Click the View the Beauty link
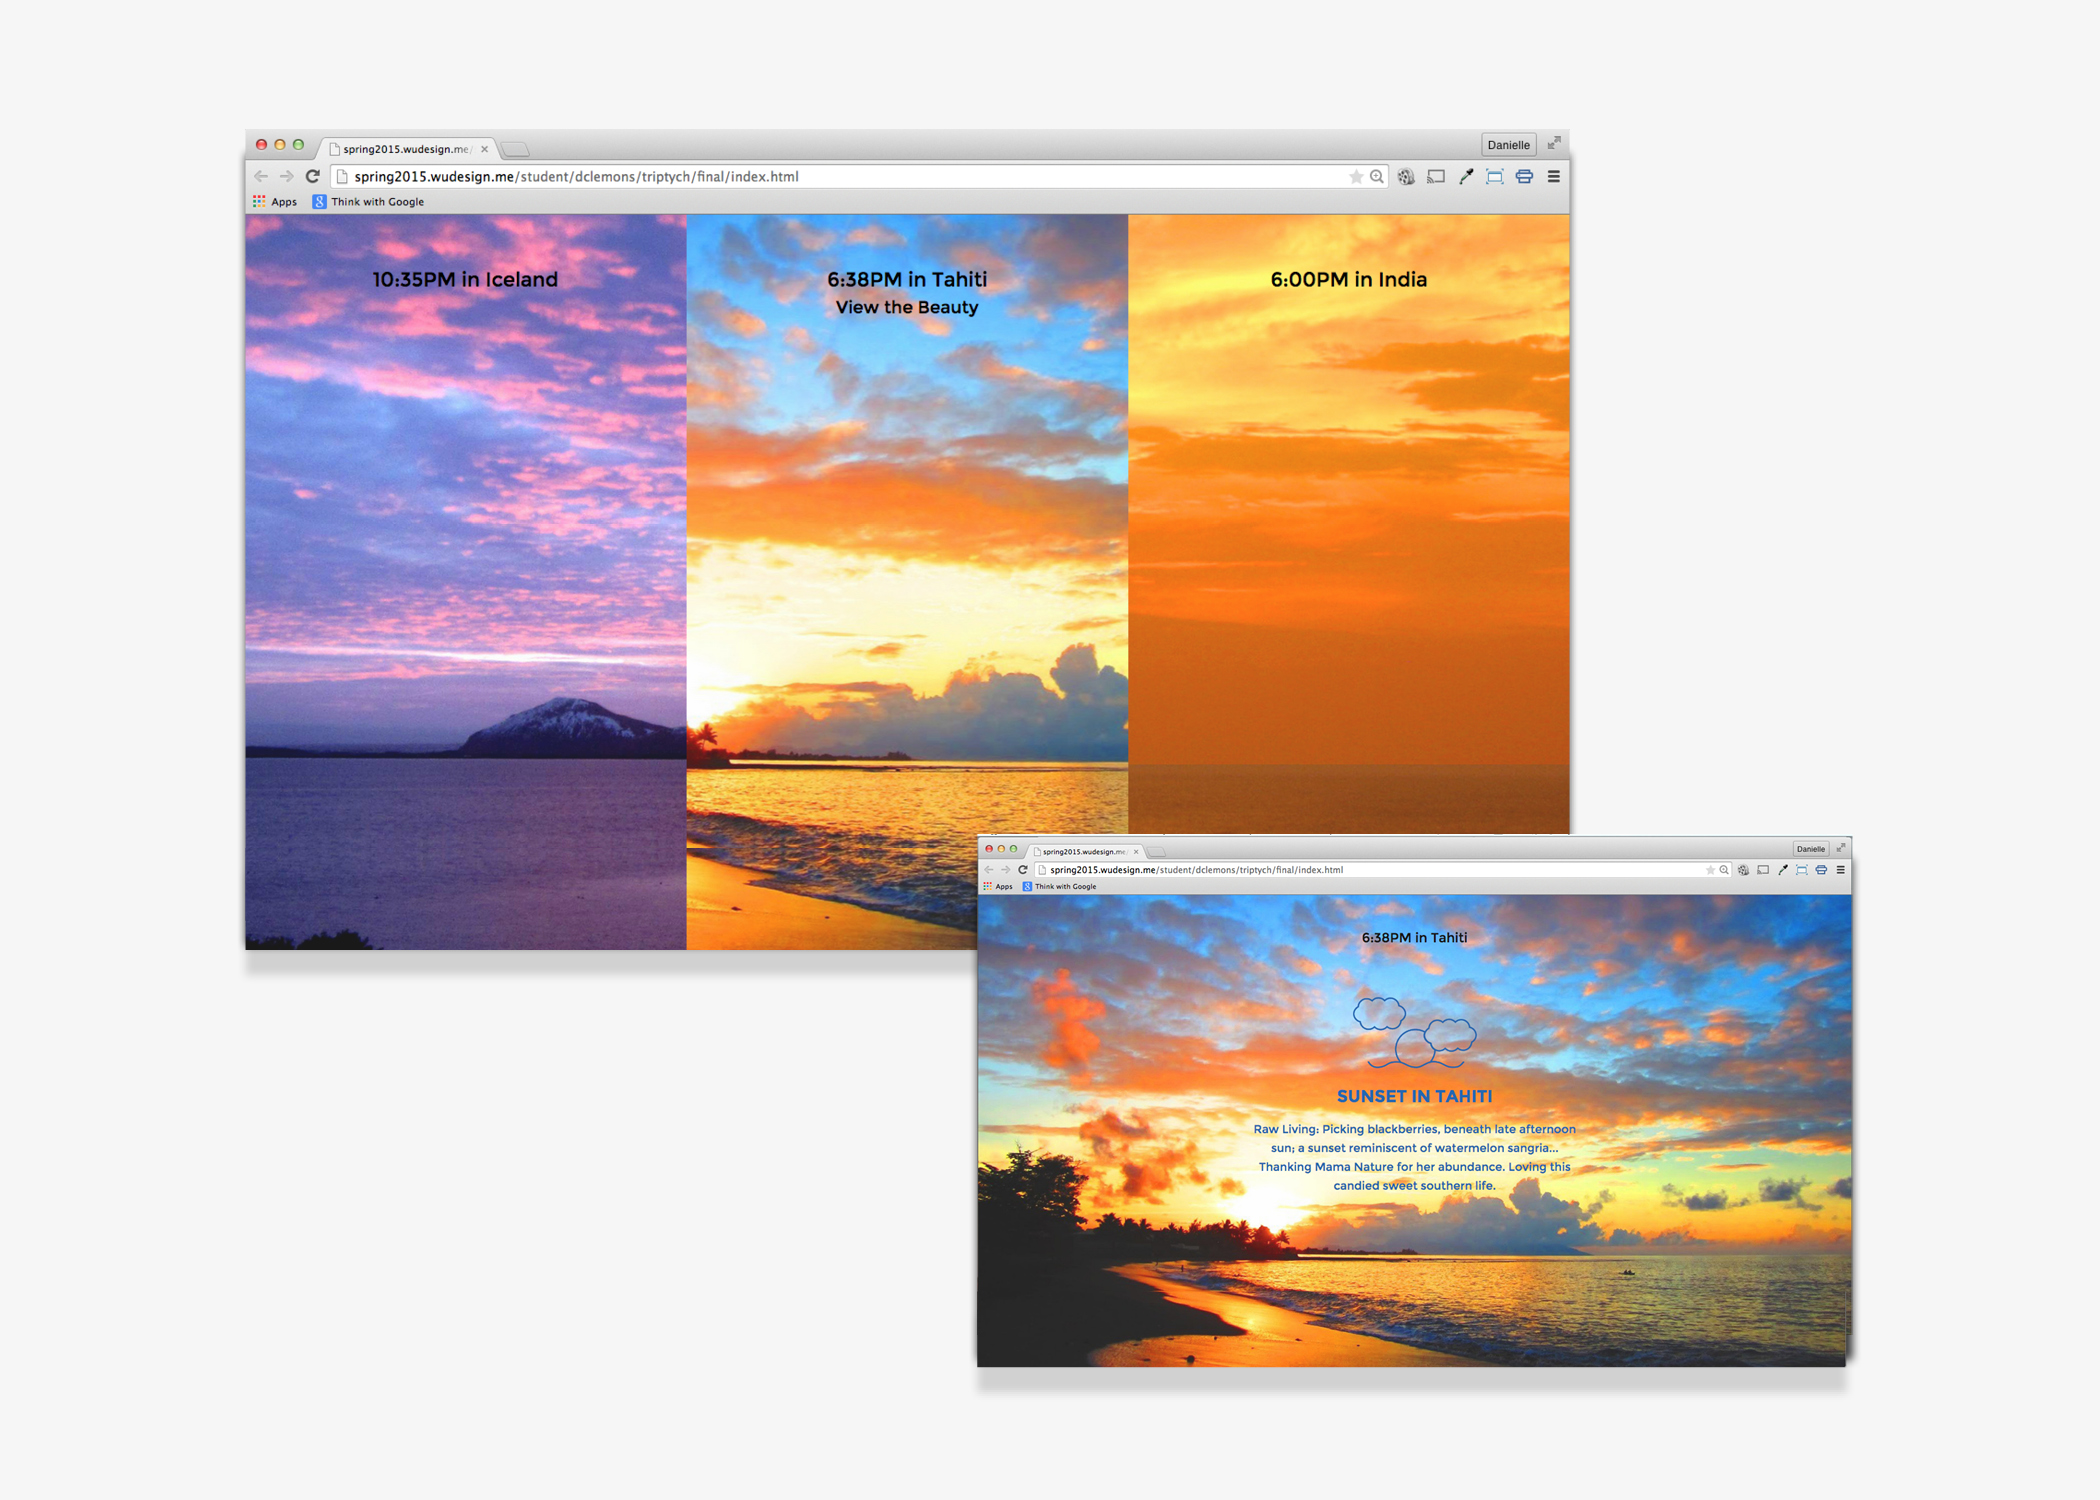Viewport: 2100px width, 1500px height. pyautogui.click(x=906, y=308)
